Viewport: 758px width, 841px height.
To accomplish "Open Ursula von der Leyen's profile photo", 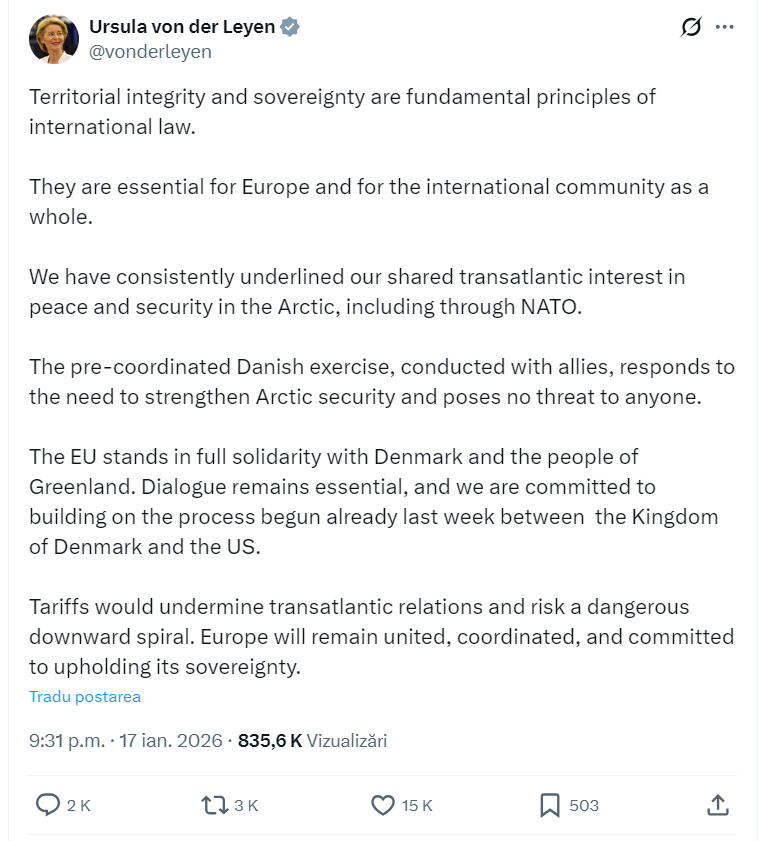I will (x=54, y=38).
